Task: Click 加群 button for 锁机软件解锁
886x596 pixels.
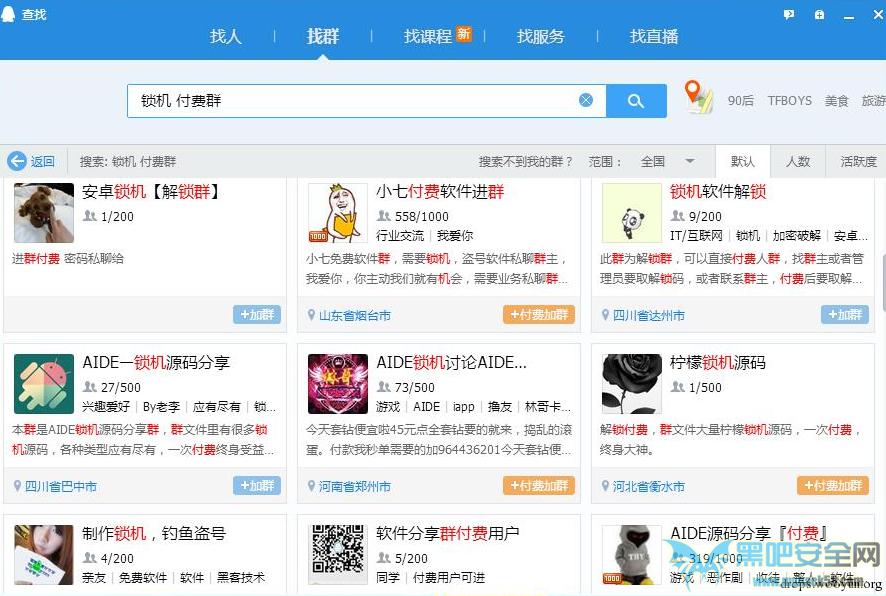Action: tap(845, 315)
